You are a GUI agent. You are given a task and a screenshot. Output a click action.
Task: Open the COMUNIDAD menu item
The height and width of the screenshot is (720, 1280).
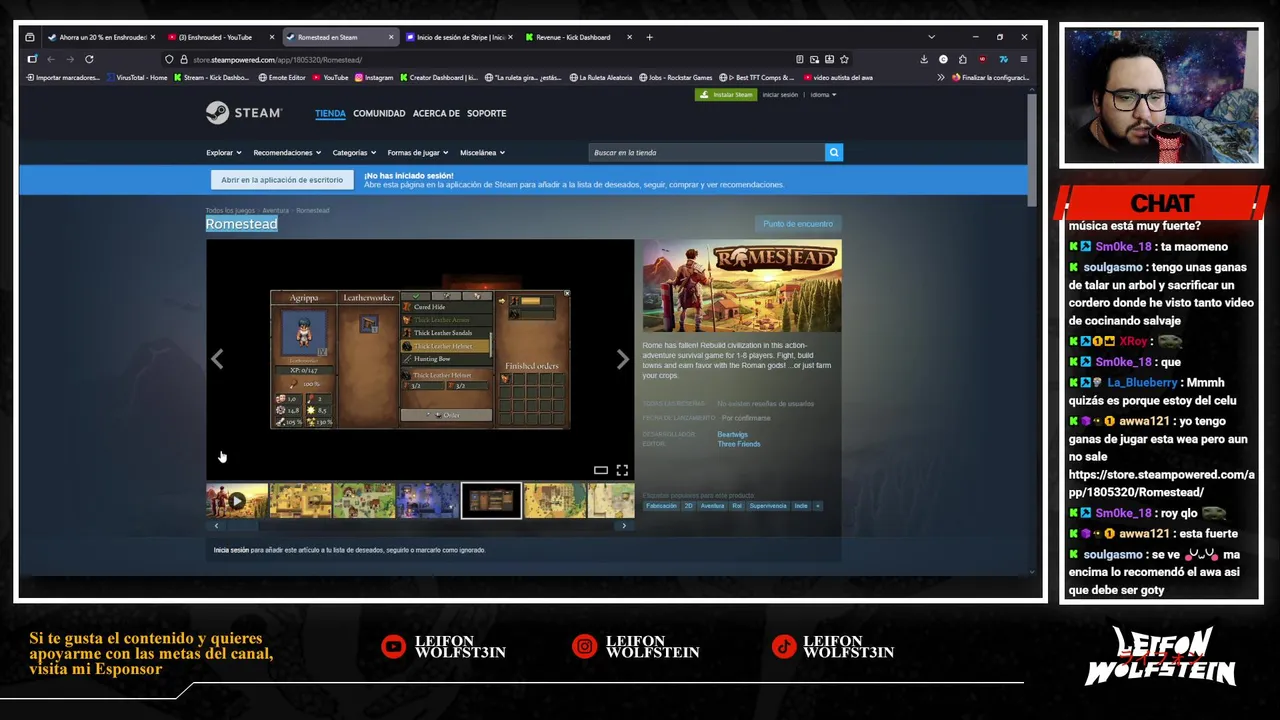tap(379, 113)
